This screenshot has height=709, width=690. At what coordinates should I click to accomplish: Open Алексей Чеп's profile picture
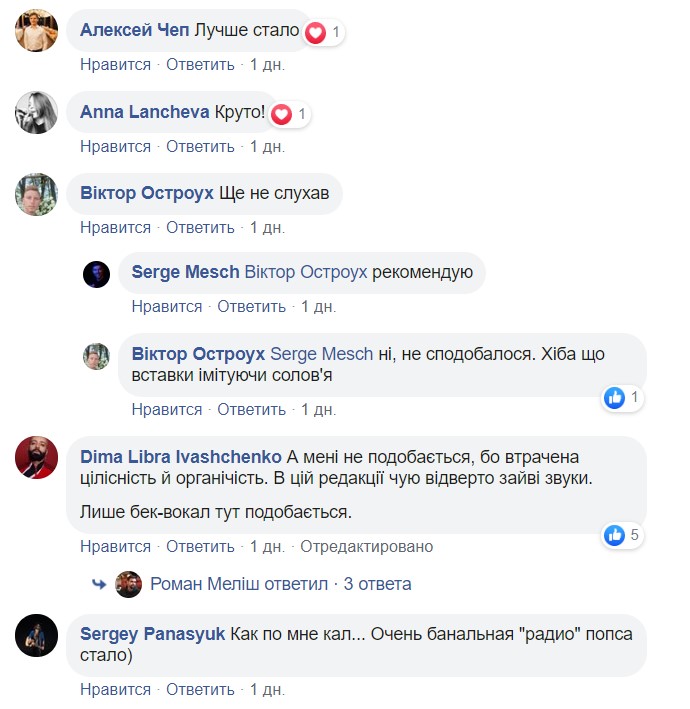36,30
